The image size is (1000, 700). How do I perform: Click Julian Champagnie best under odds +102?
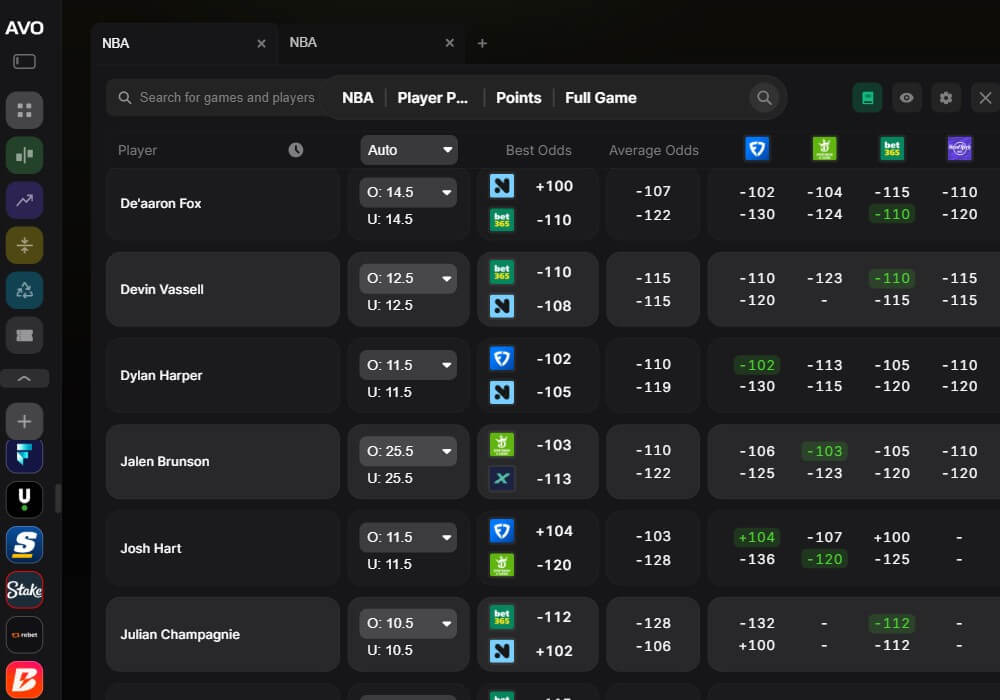[x=554, y=651]
